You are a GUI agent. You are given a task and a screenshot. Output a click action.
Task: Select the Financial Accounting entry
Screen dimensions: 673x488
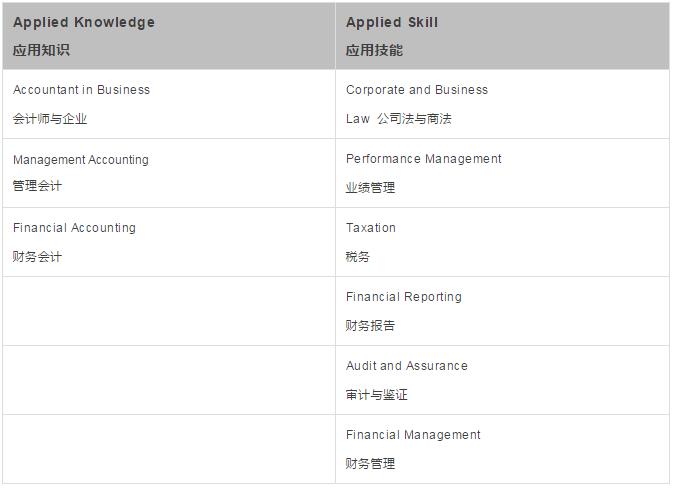74,228
